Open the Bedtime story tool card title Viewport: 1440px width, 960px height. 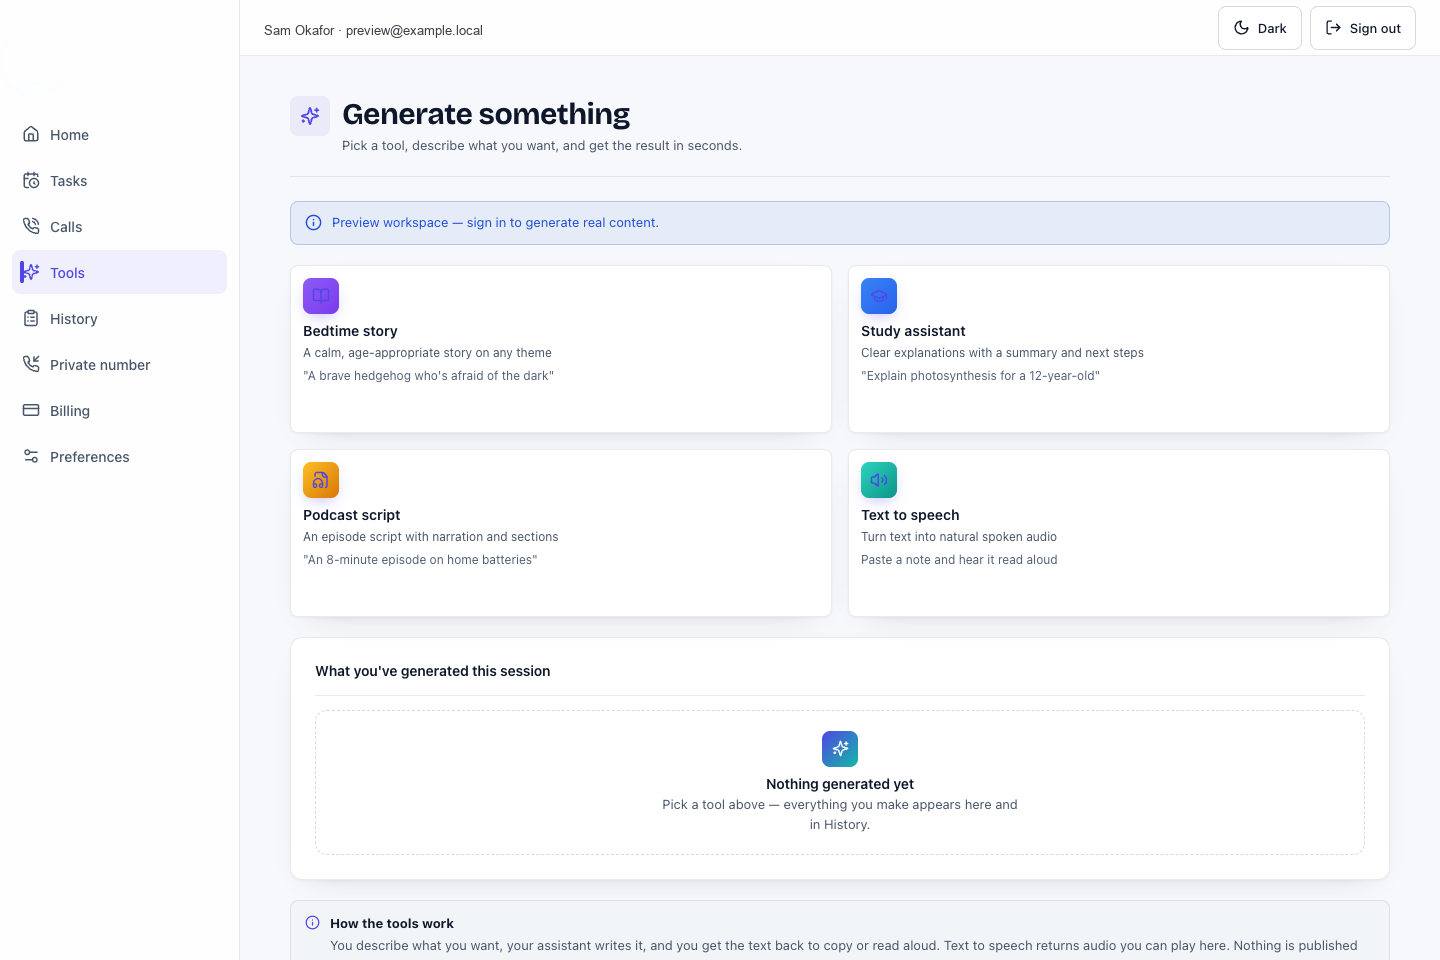350,331
